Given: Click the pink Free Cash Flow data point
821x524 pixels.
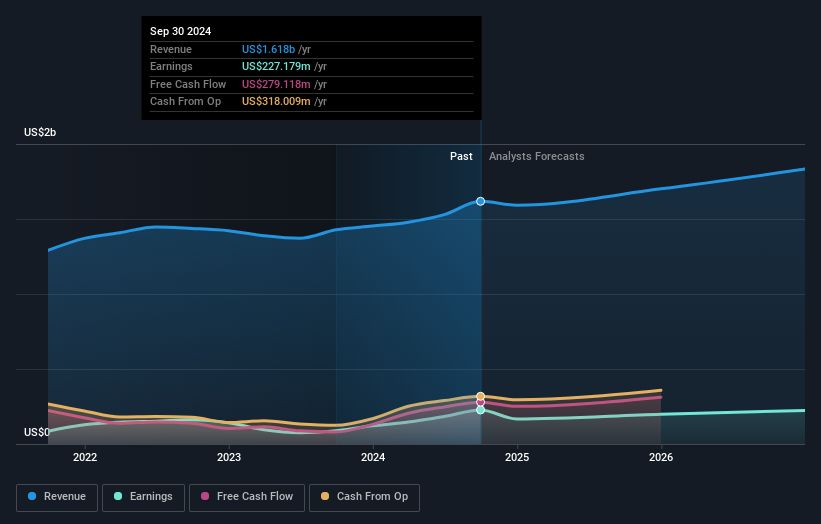Looking at the screenshot, I should pos(480,403).
